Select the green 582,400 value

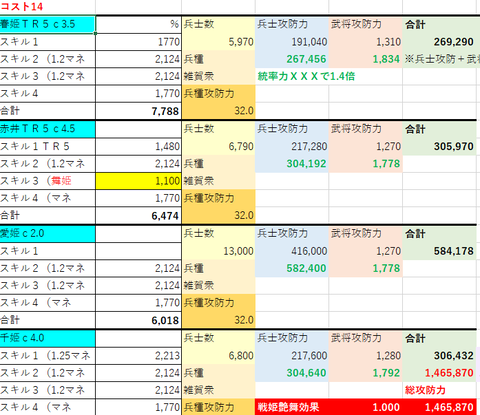pos(292,268)
